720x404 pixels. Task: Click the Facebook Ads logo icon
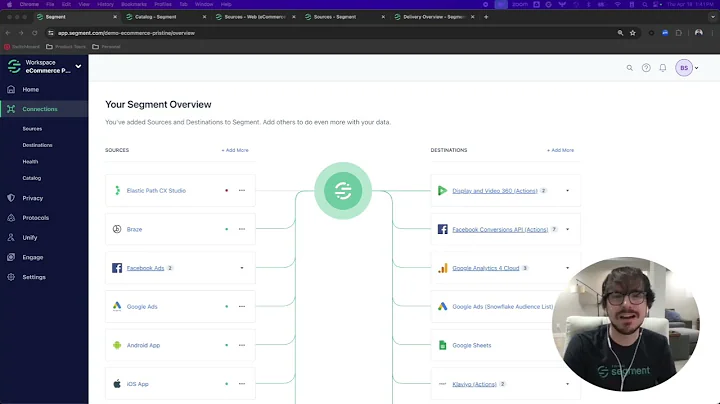(117, 268)
